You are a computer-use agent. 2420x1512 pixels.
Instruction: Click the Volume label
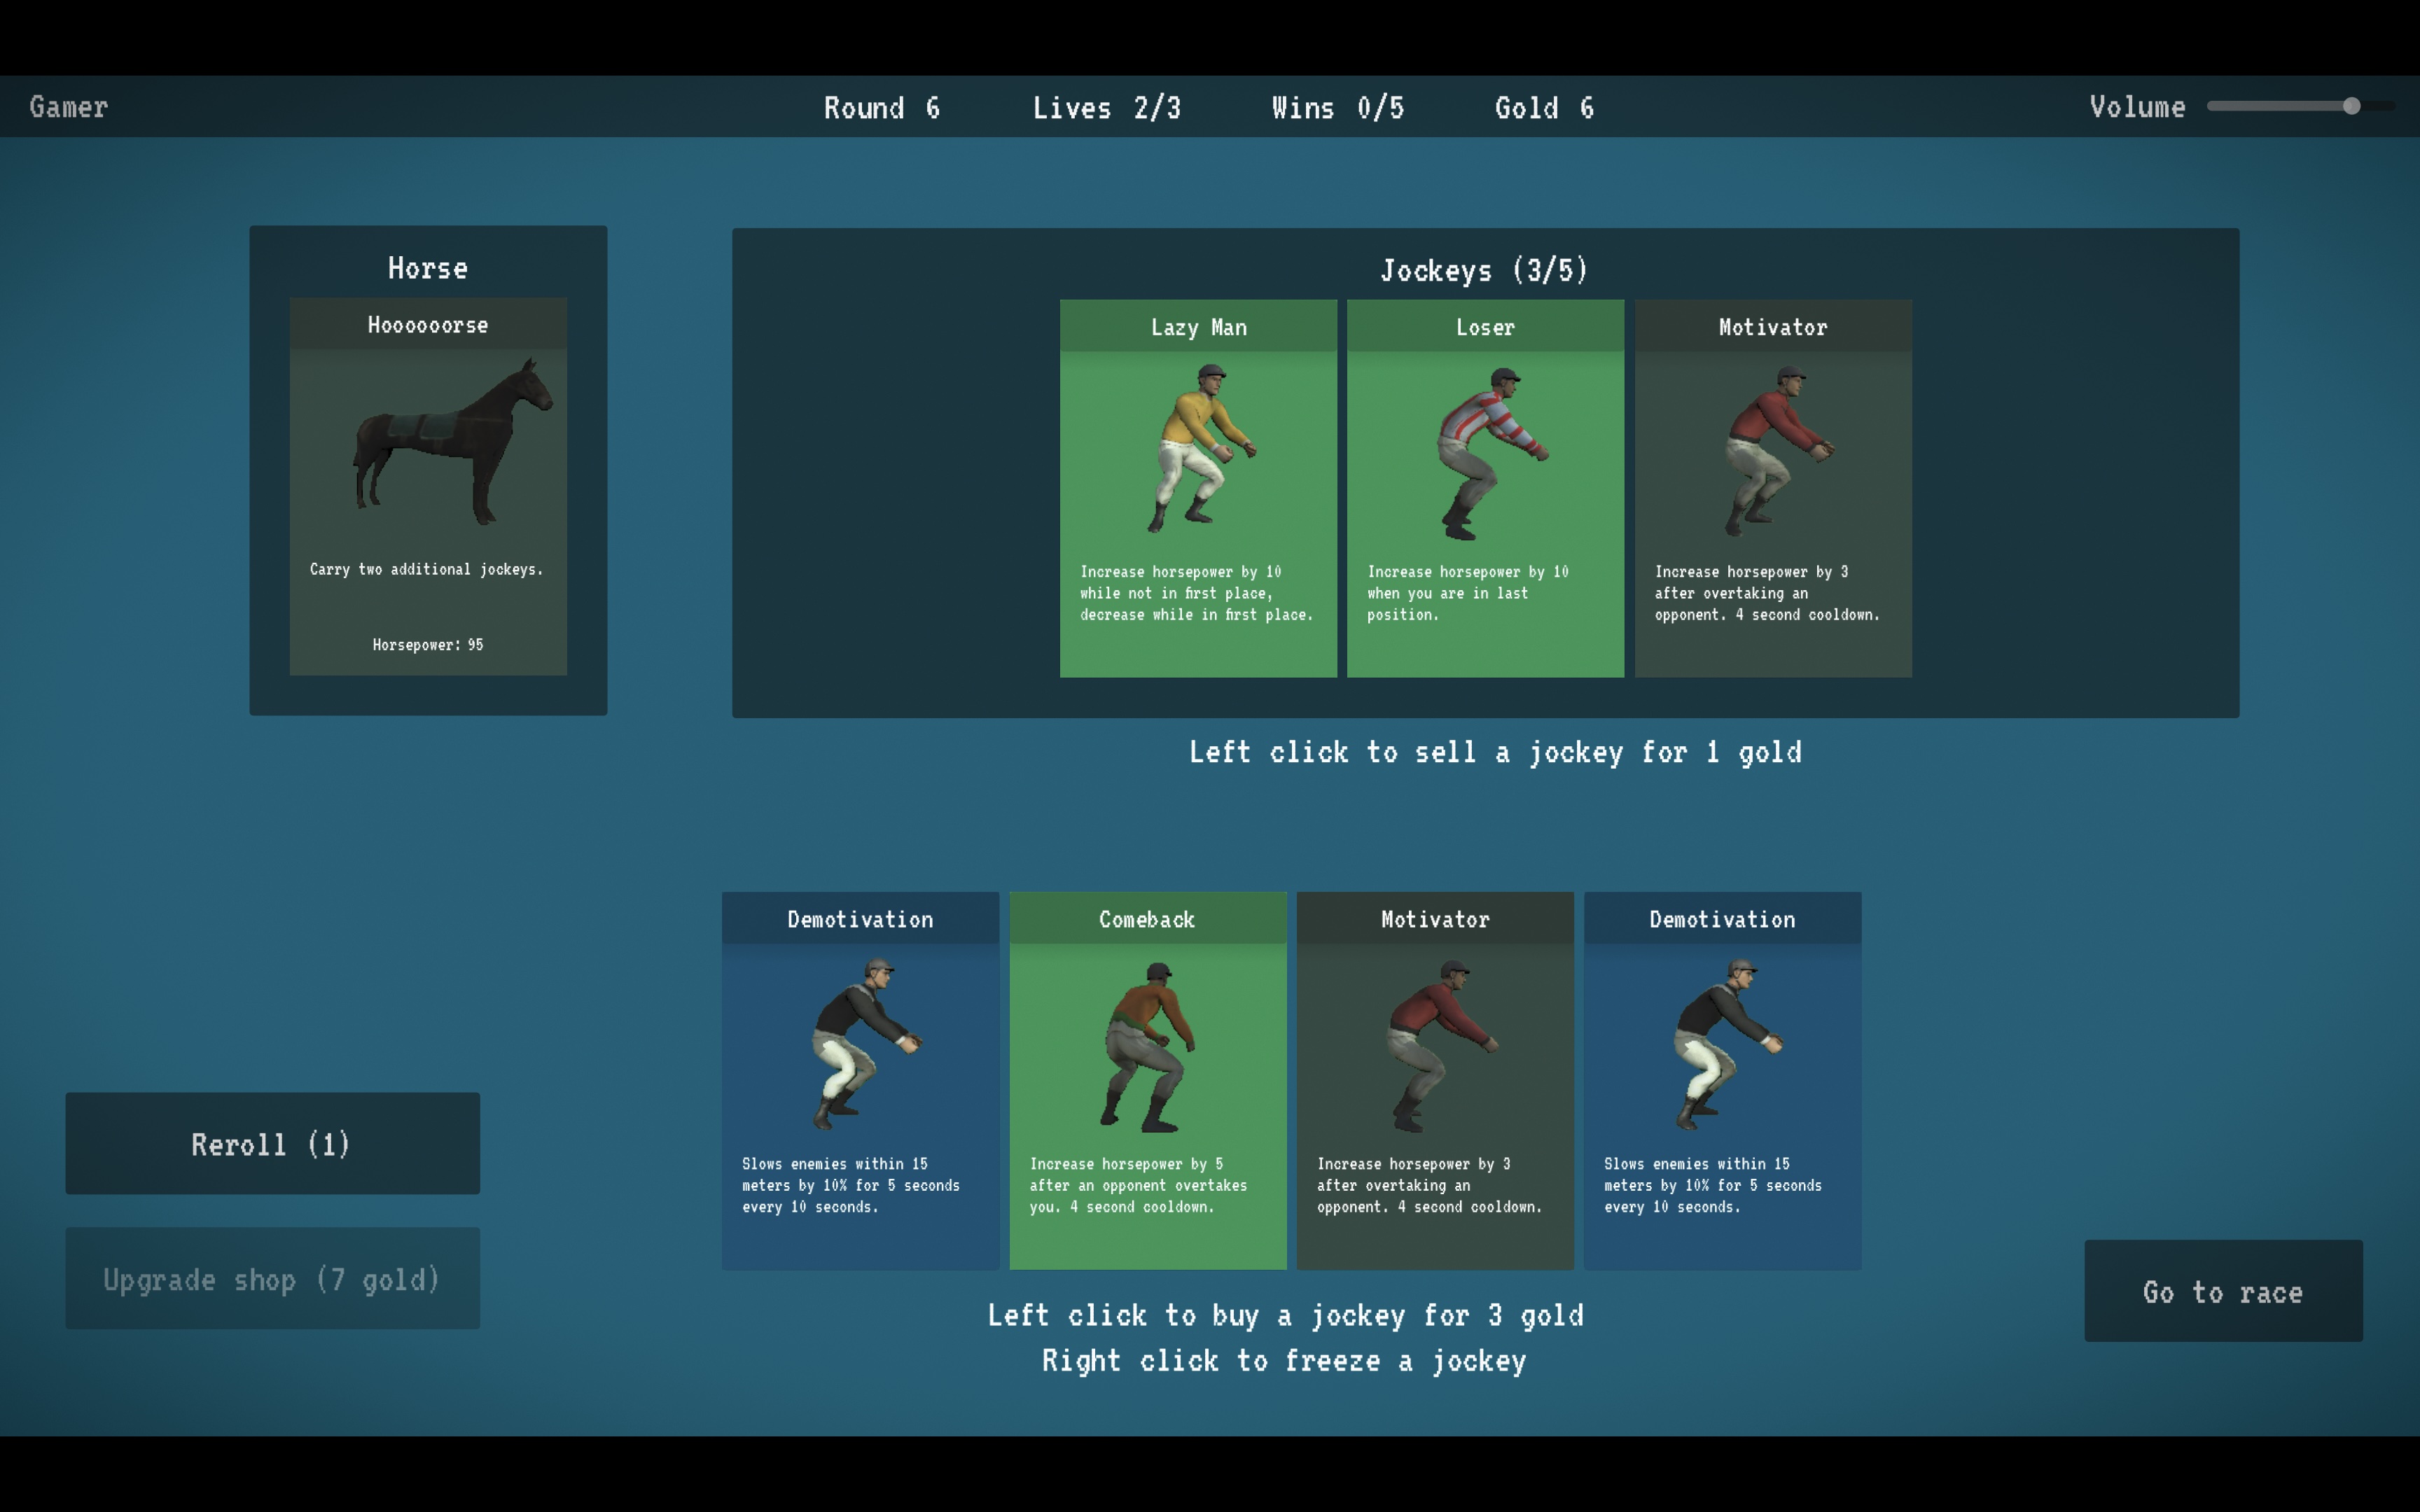pos(2137,106)
